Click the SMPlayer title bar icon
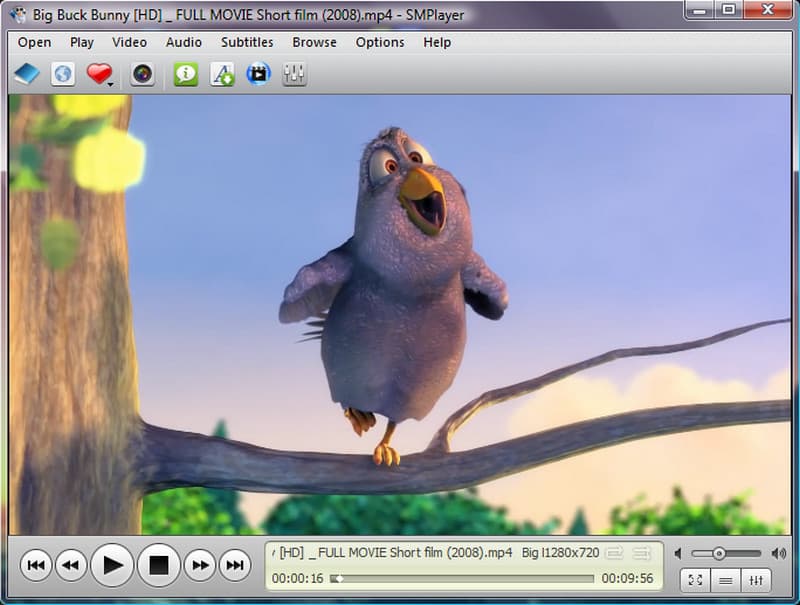Viewport: 800px width, 605px height. [18, 14]
